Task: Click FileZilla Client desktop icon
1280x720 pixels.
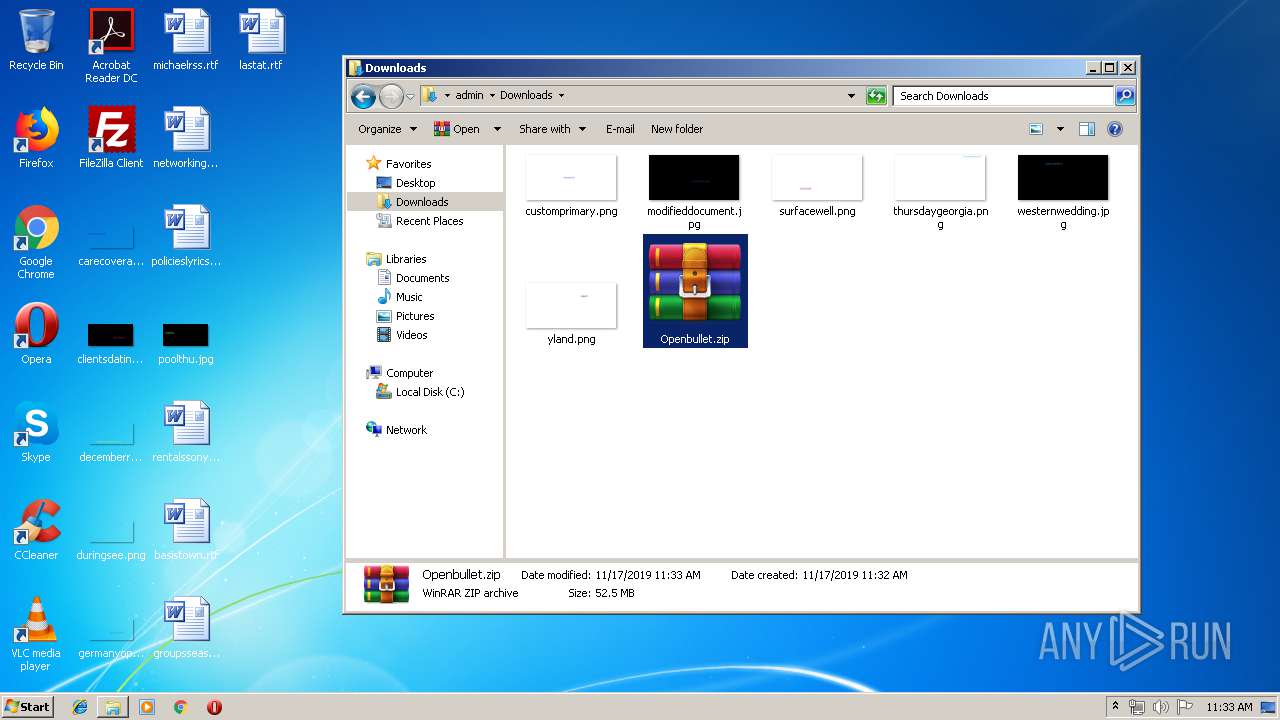Action: click(111, 138)
